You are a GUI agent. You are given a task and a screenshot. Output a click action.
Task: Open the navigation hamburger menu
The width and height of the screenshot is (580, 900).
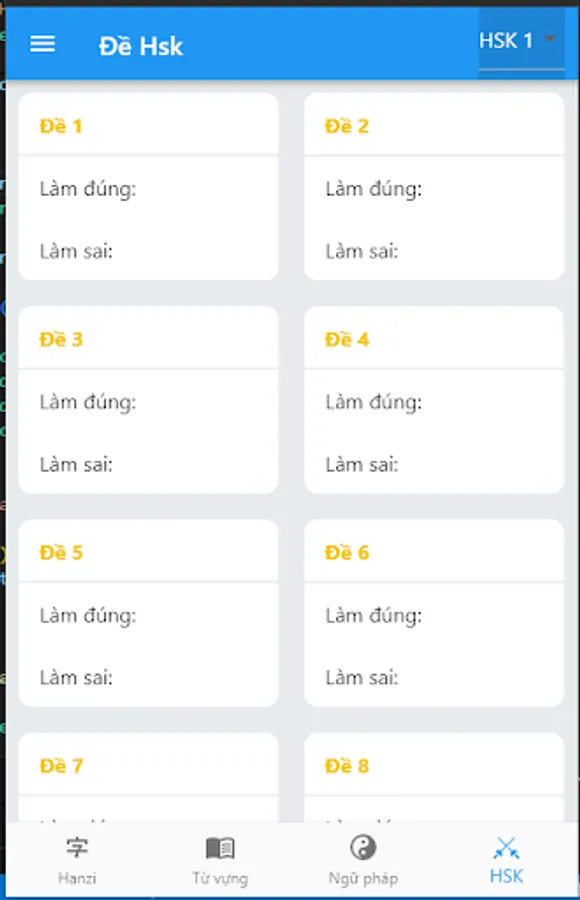[42, 44]
